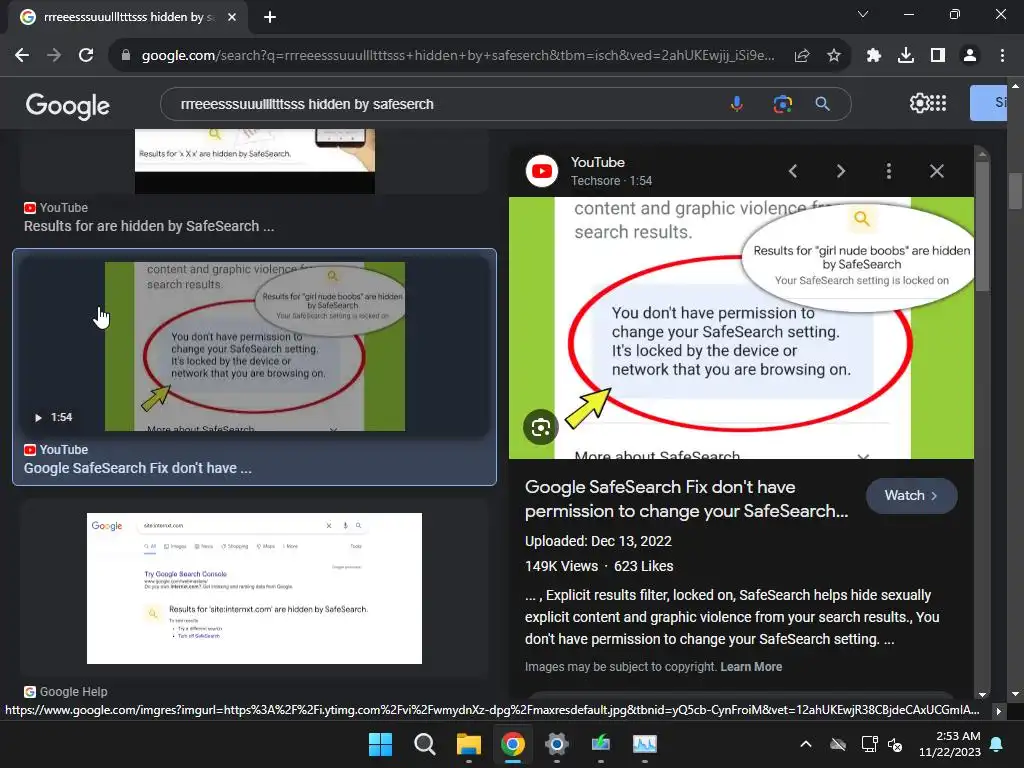
Task: Open File Explorer from the taskbar
Action: pyautogui.click(x=468, y=744)
